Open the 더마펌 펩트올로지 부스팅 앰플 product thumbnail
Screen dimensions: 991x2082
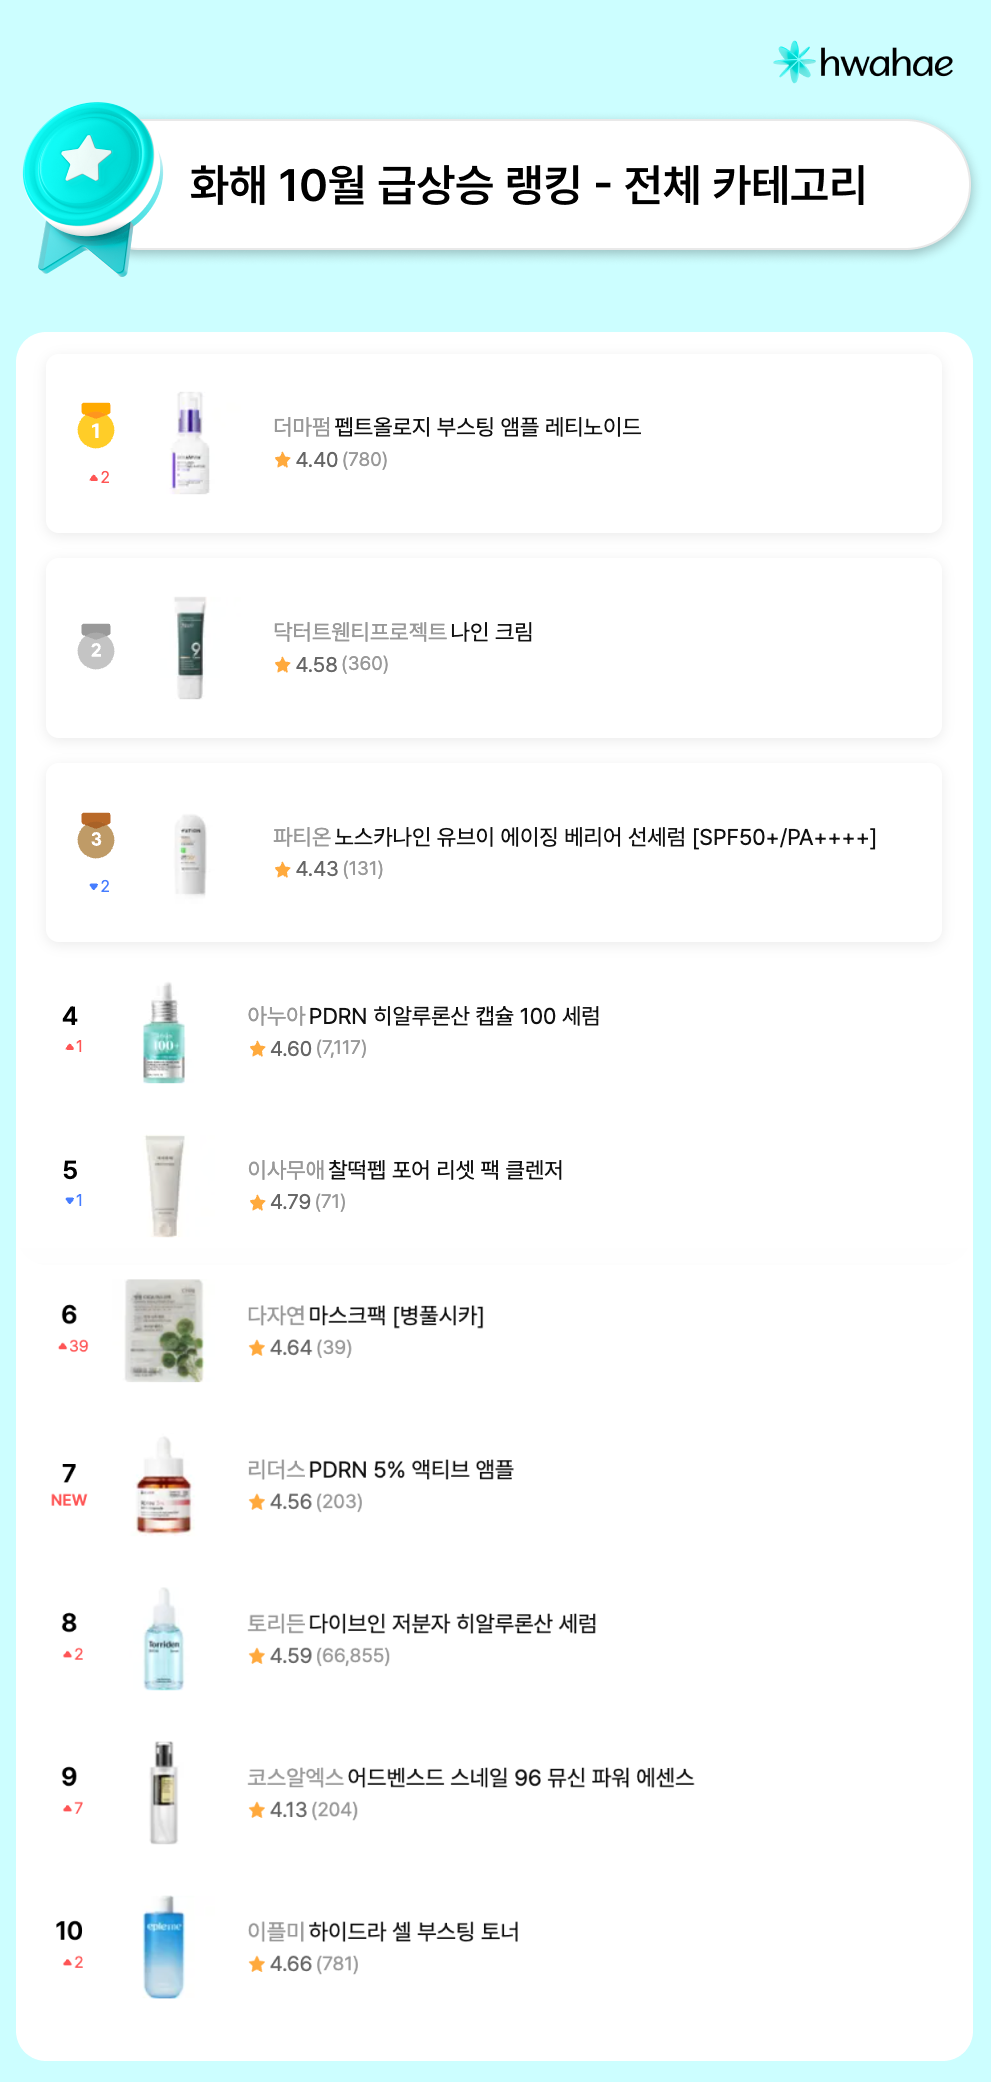tap(189, 443)
